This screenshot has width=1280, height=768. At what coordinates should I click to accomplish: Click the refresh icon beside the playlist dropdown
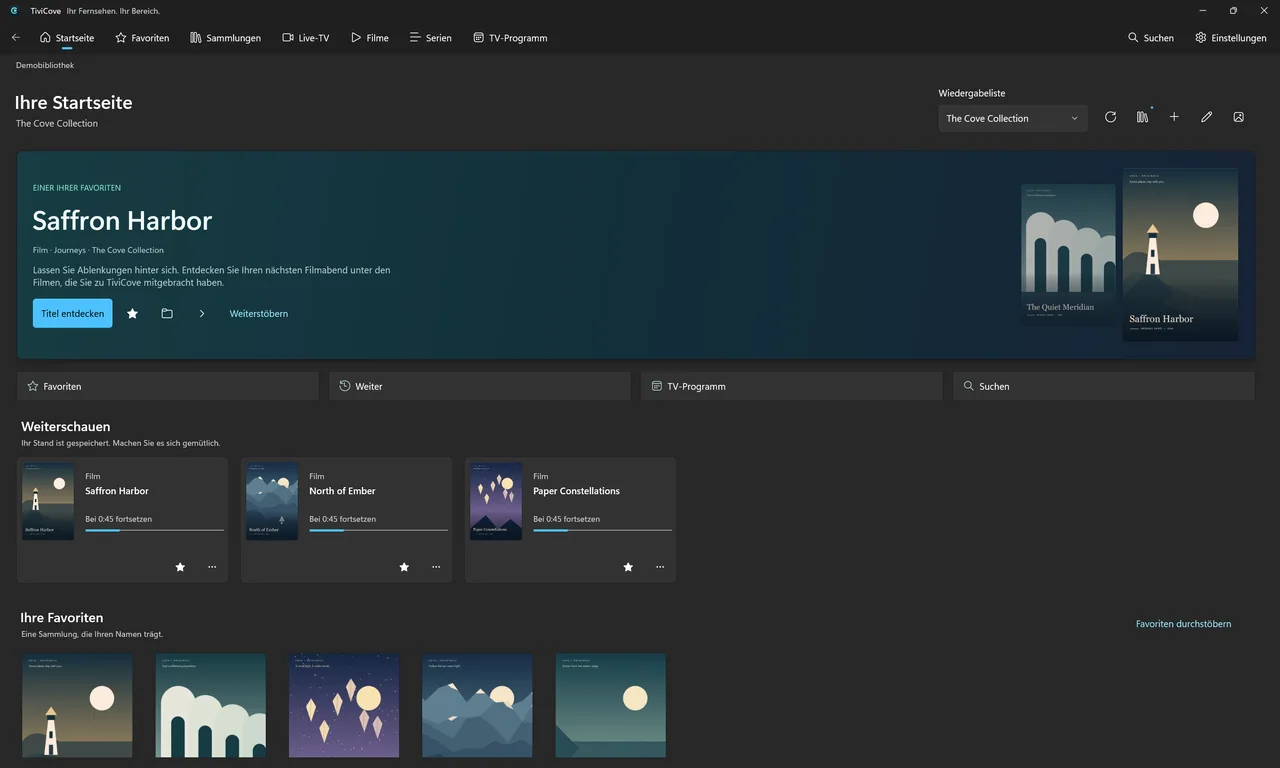[x=1110, y=117]
